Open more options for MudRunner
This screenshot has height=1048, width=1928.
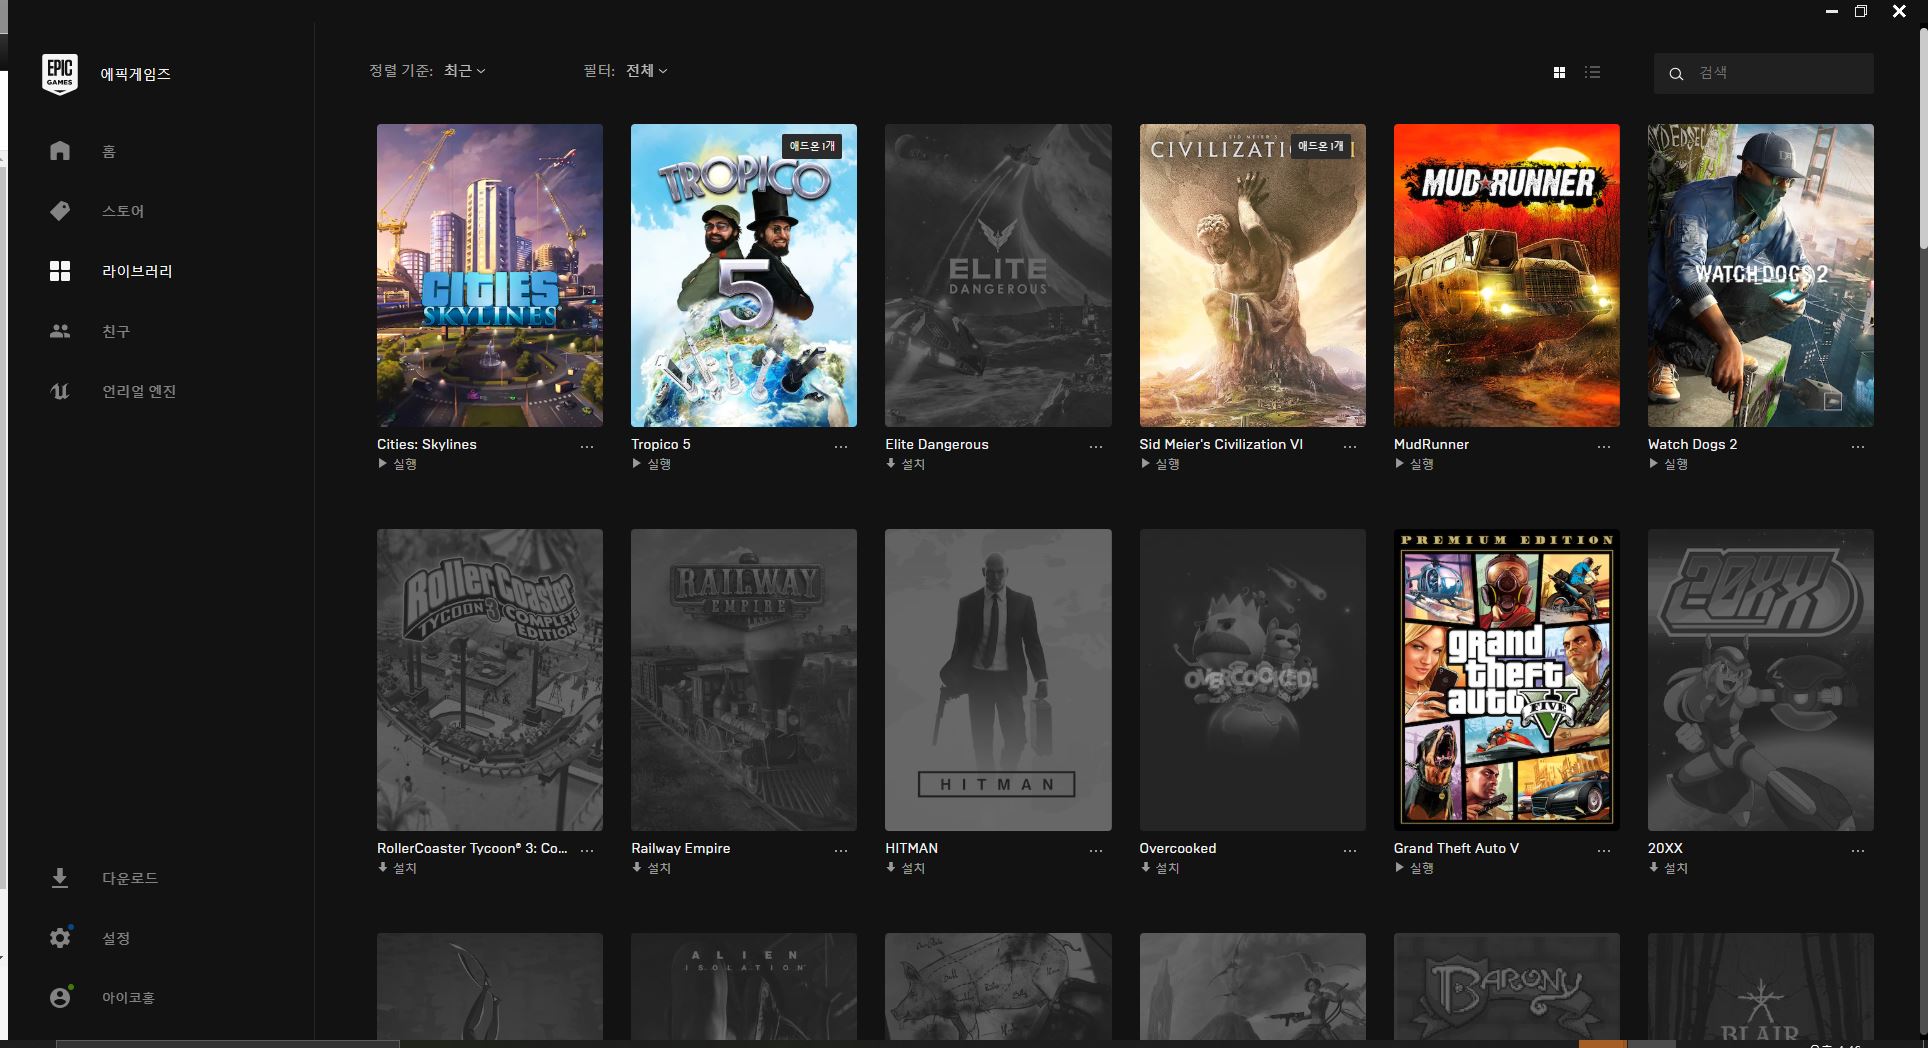tap(1604, 447)
